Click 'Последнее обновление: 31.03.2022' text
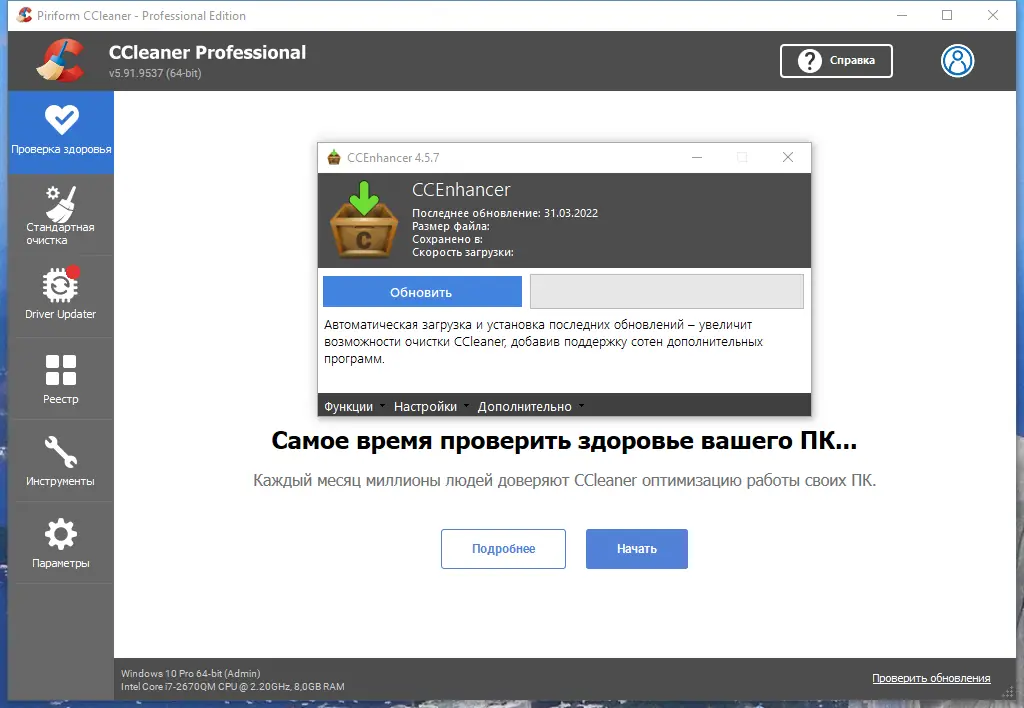Viewport: 1024px width, 708px height. click(505, 213)
